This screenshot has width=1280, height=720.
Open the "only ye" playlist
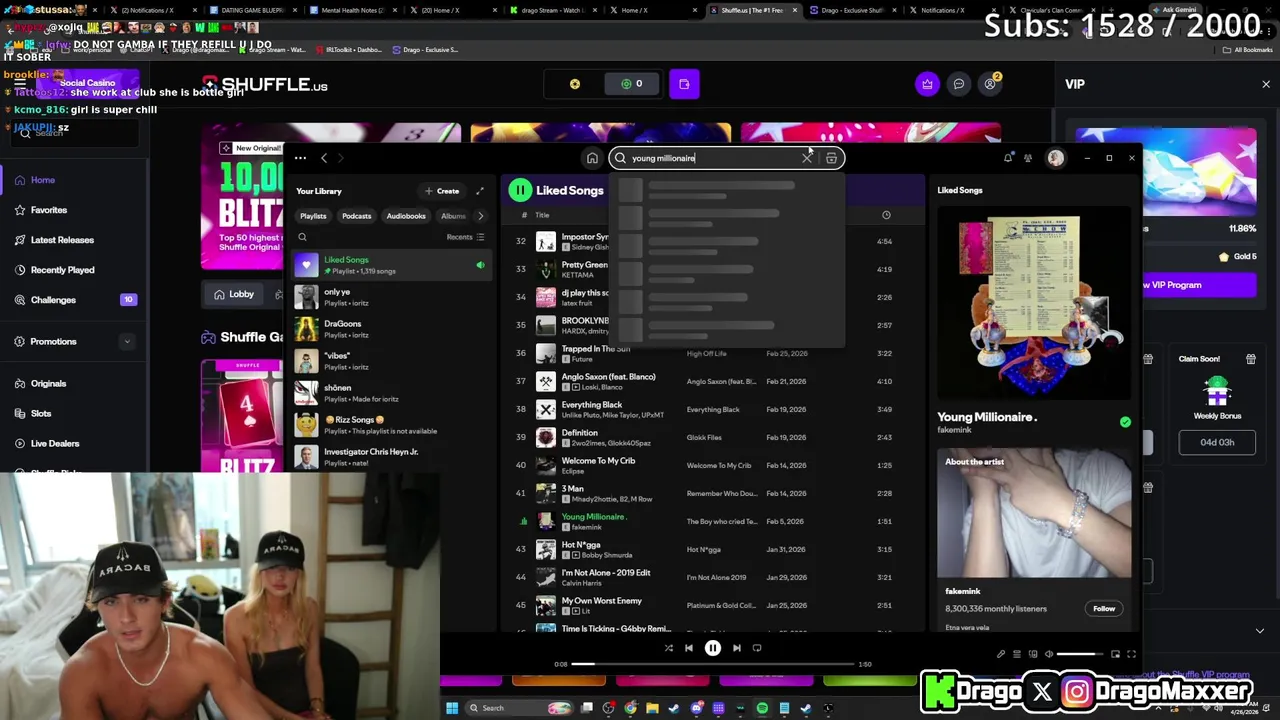tap(393, 297)
